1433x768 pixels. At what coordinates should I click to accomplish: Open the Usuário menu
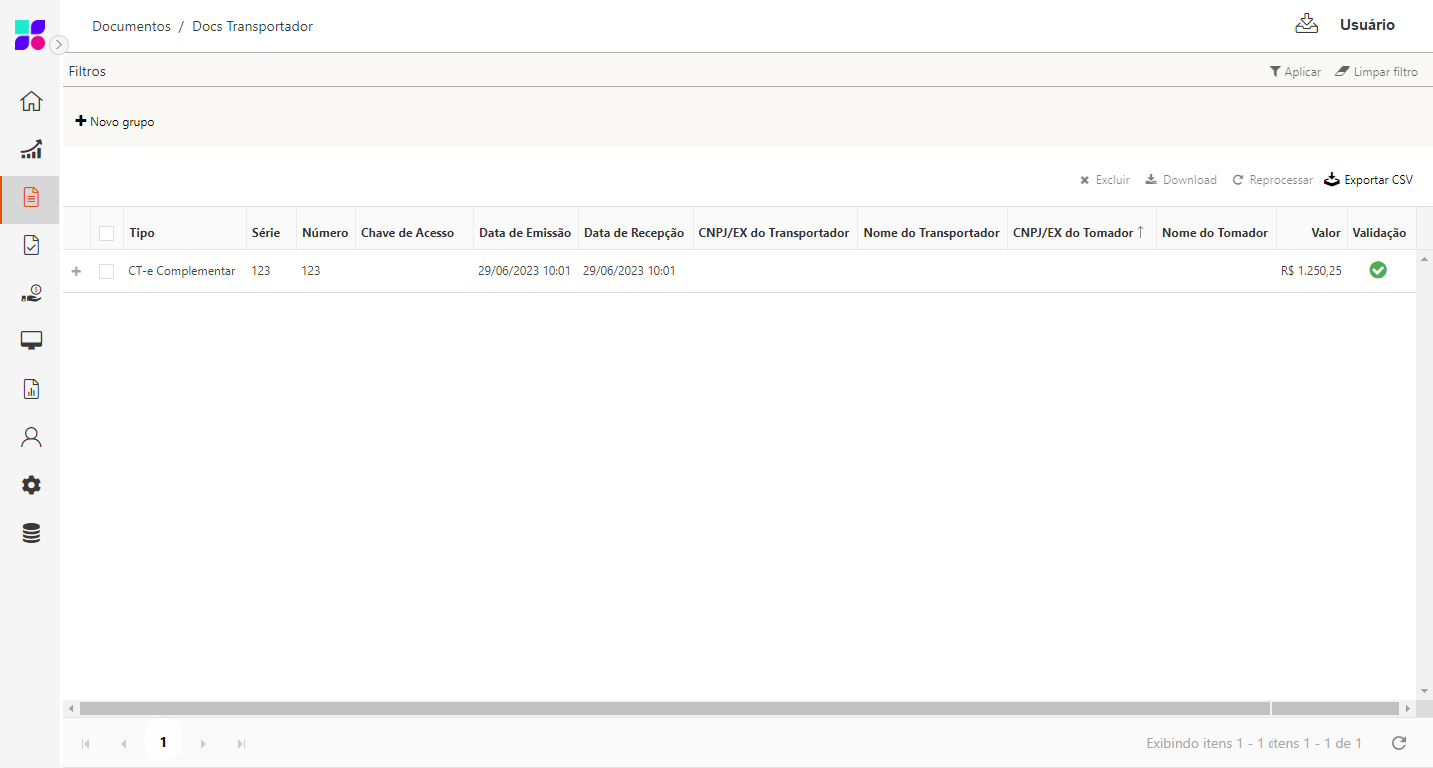(1366, 25)
